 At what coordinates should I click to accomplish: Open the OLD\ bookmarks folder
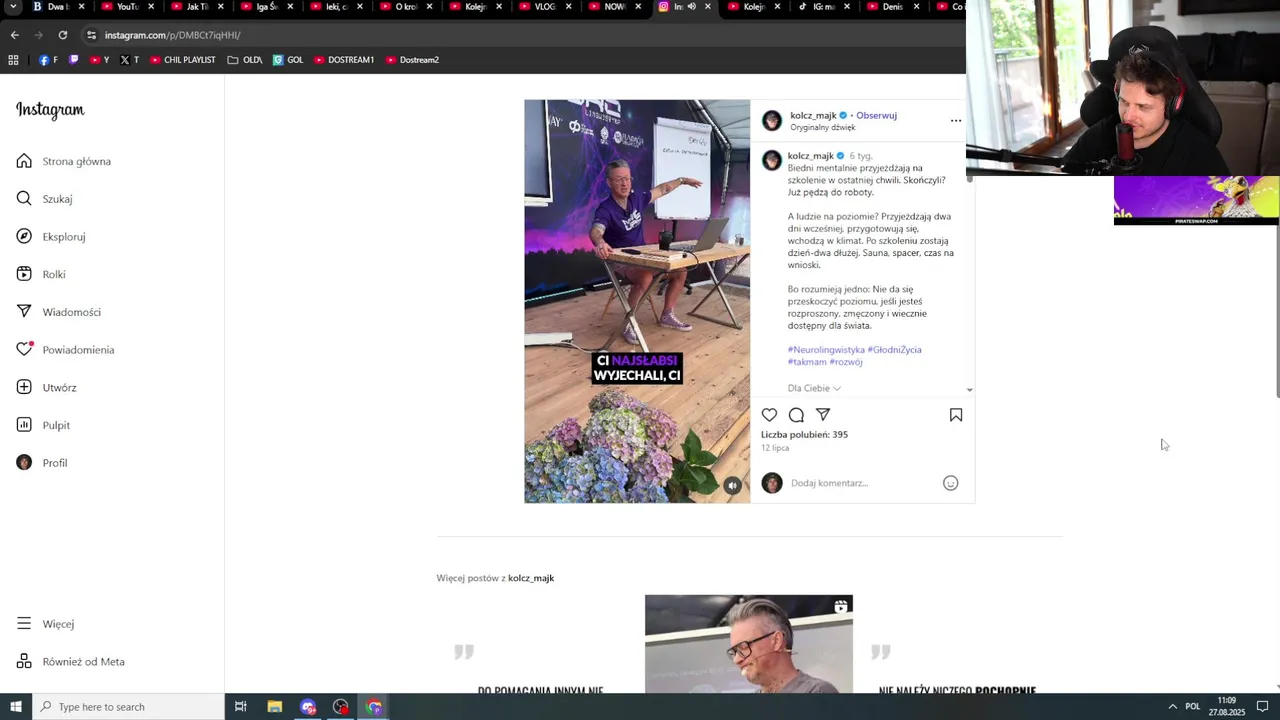pyautogui.click(x=245, y=60)
